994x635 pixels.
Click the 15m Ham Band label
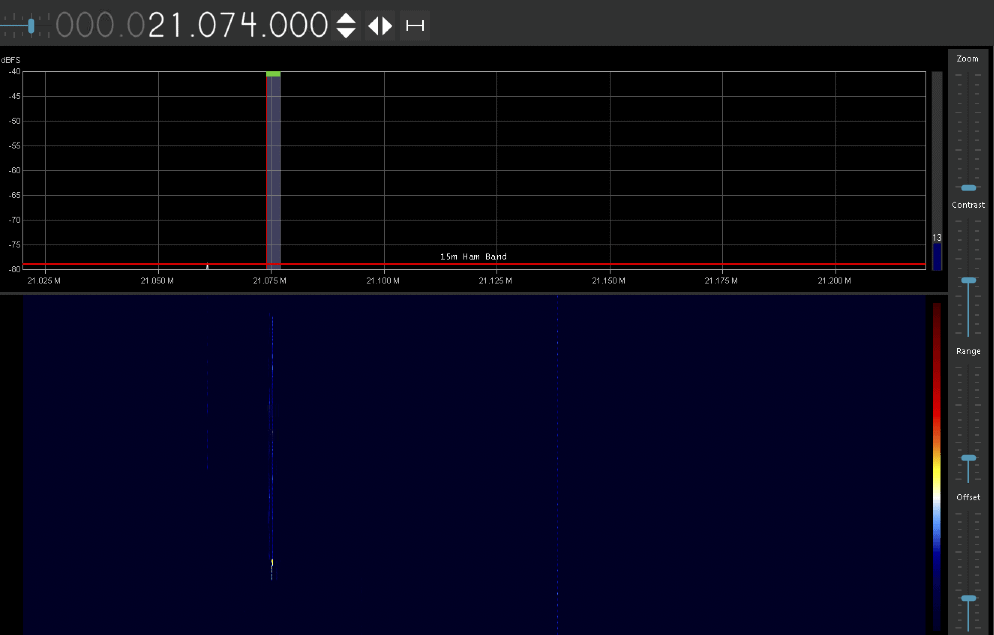[x=474, y=257]
